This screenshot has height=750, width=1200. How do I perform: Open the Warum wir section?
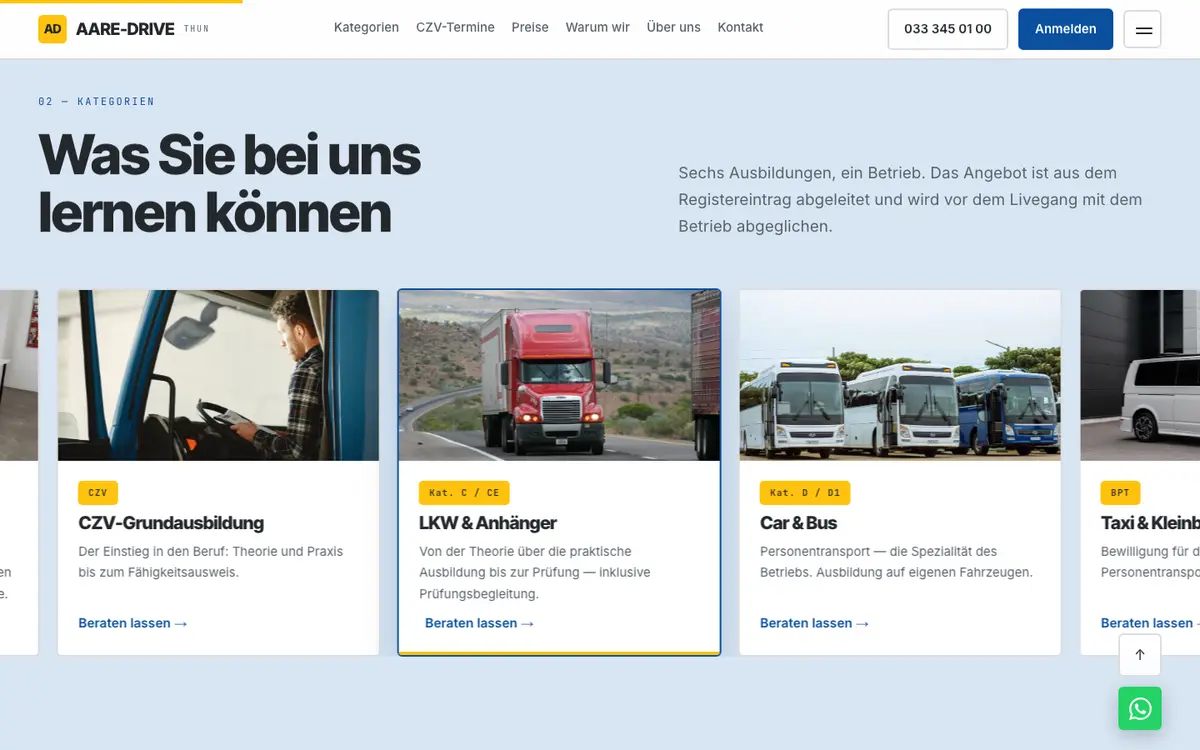click(x=598, y=28)
